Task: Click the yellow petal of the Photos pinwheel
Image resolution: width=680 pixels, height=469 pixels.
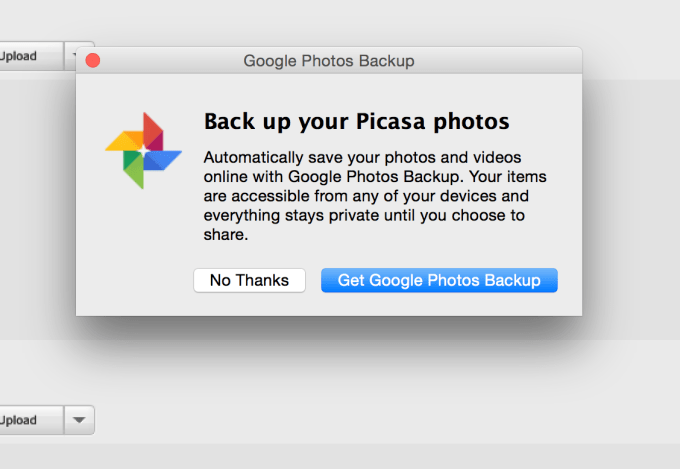Action: (123, 143)
